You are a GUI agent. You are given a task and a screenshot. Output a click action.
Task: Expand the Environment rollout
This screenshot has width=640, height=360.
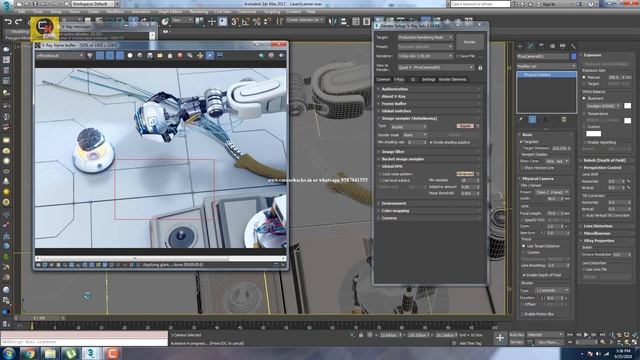[x=428, y=203]
